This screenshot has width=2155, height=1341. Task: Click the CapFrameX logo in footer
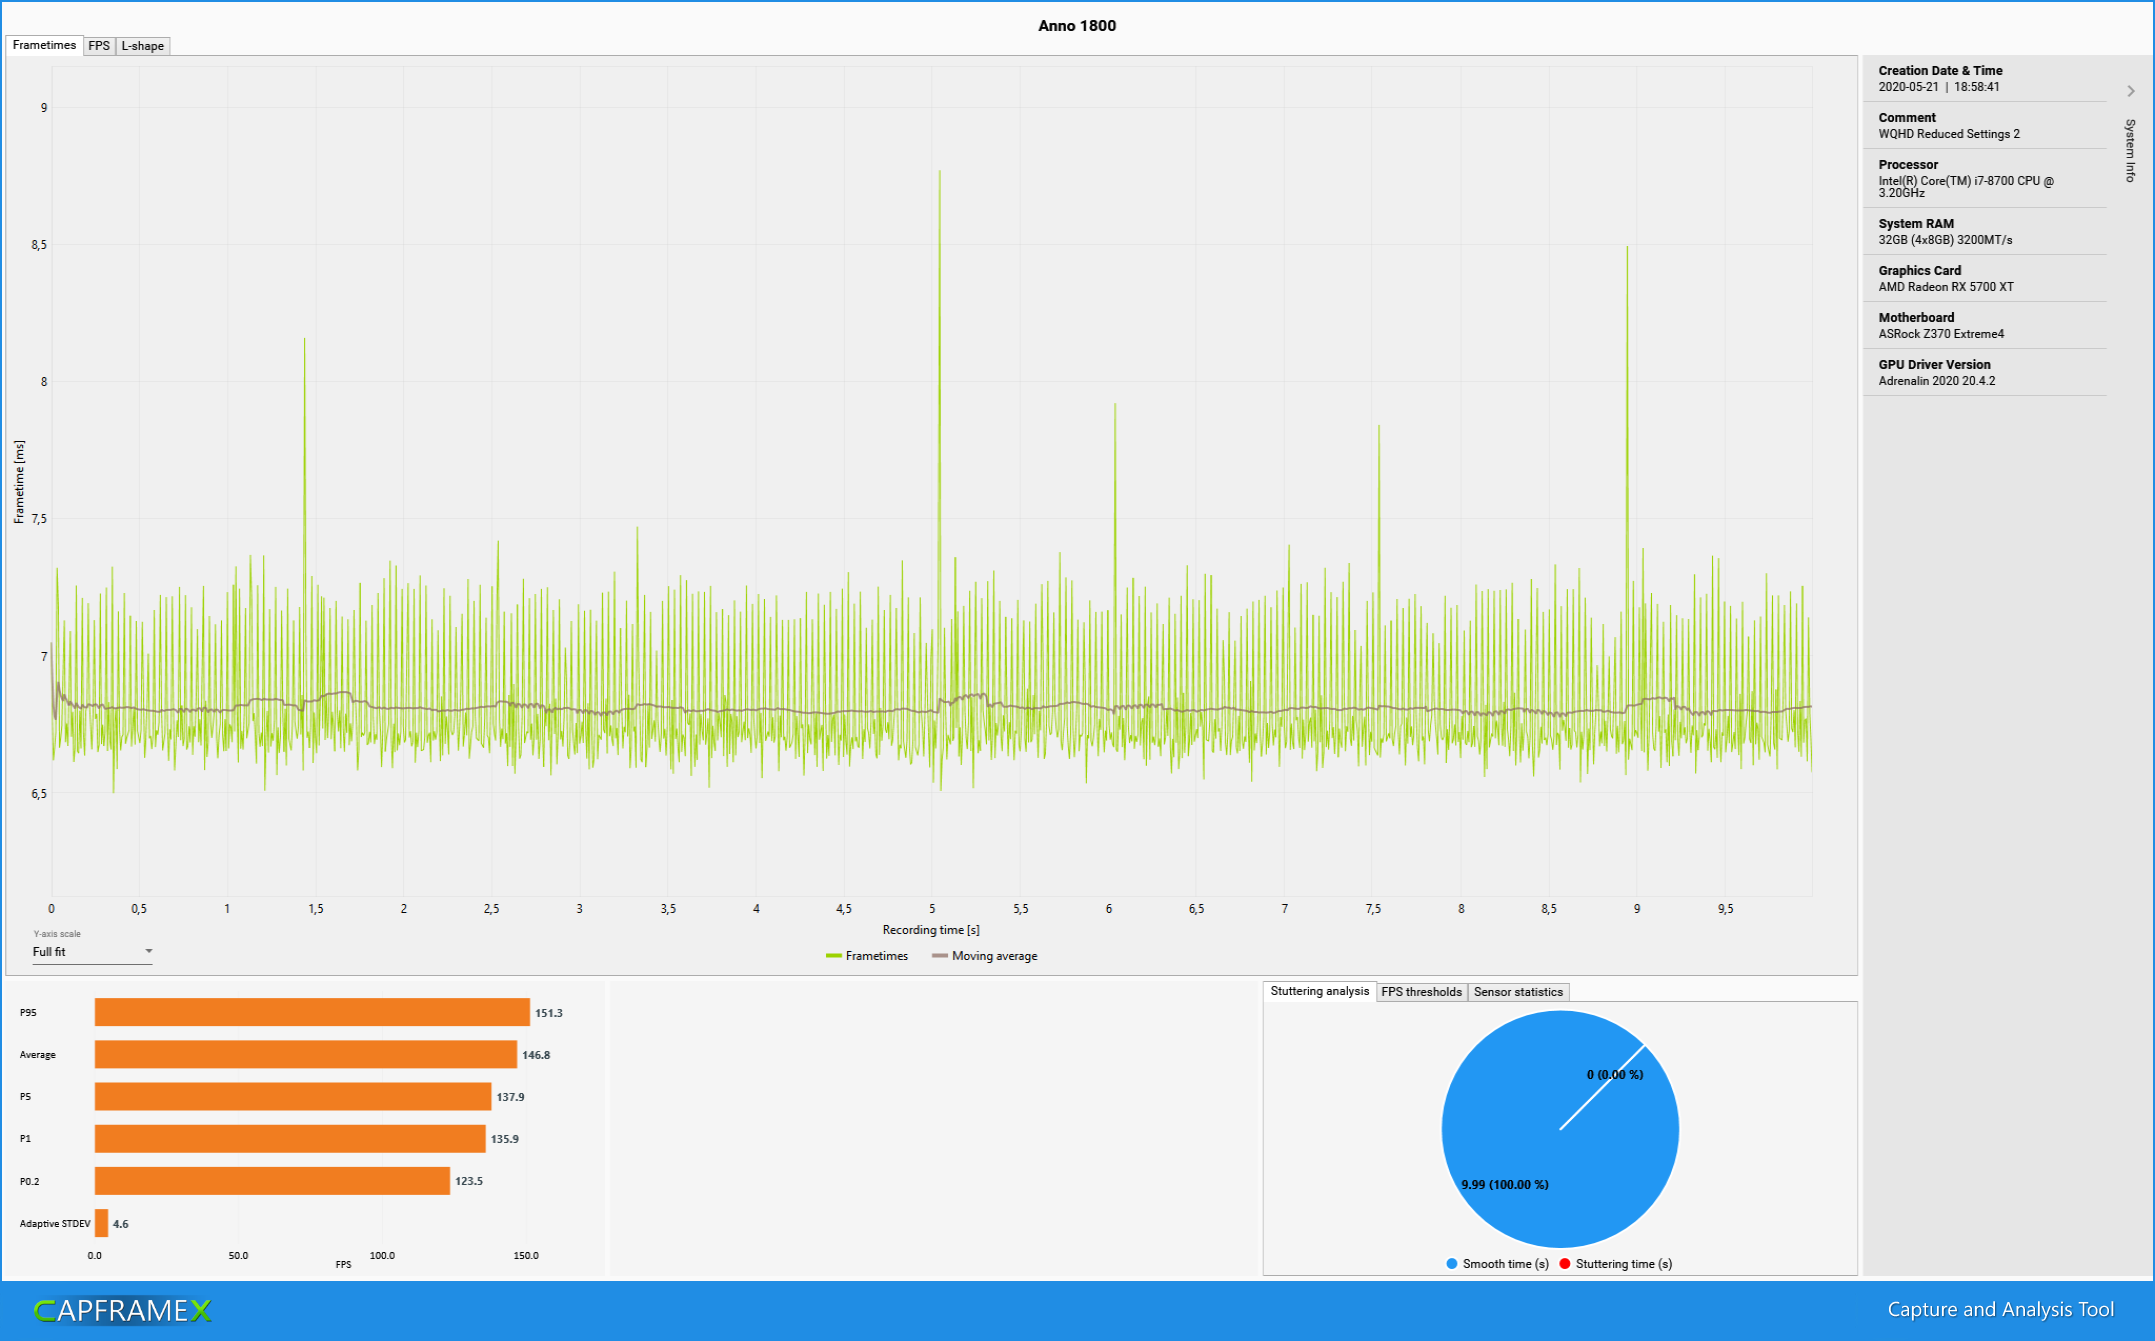pos(122,1310)
